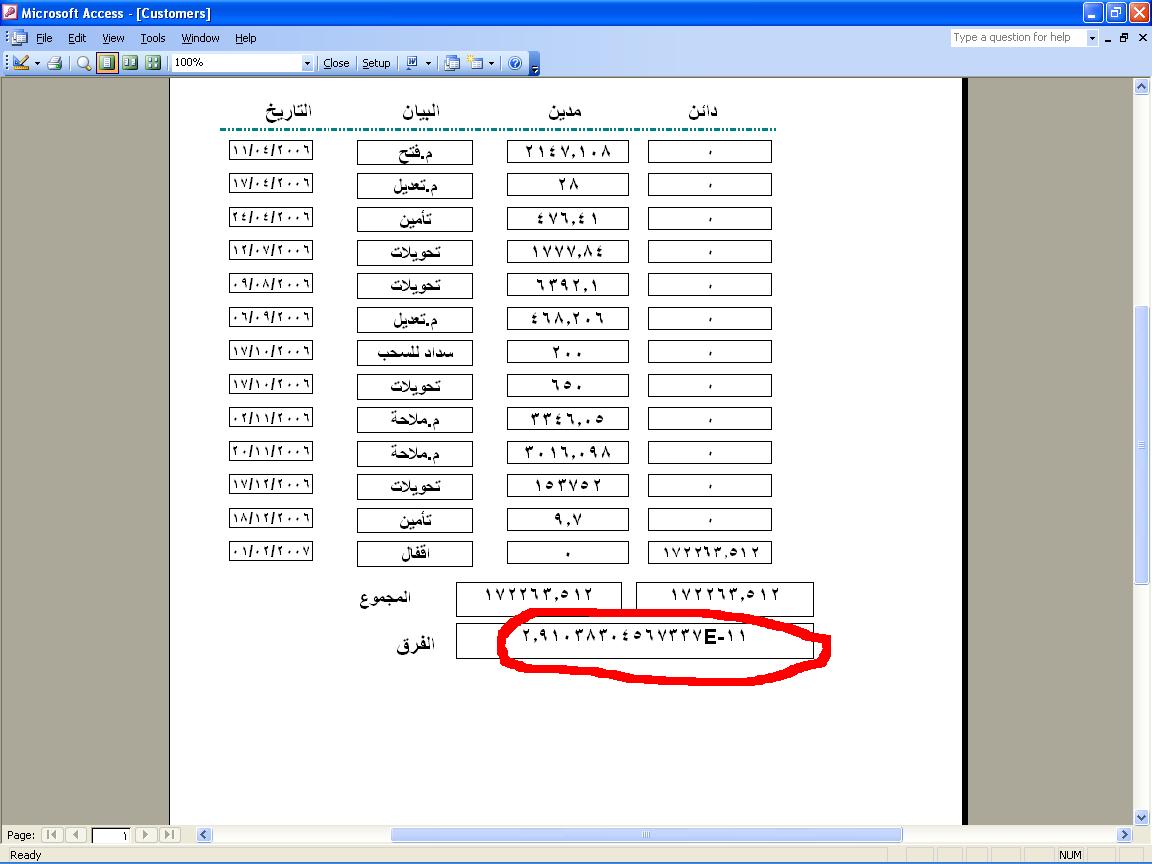1152x864 pixels.
Task: Select the Zoom magnifier tool
Action: 84,63
